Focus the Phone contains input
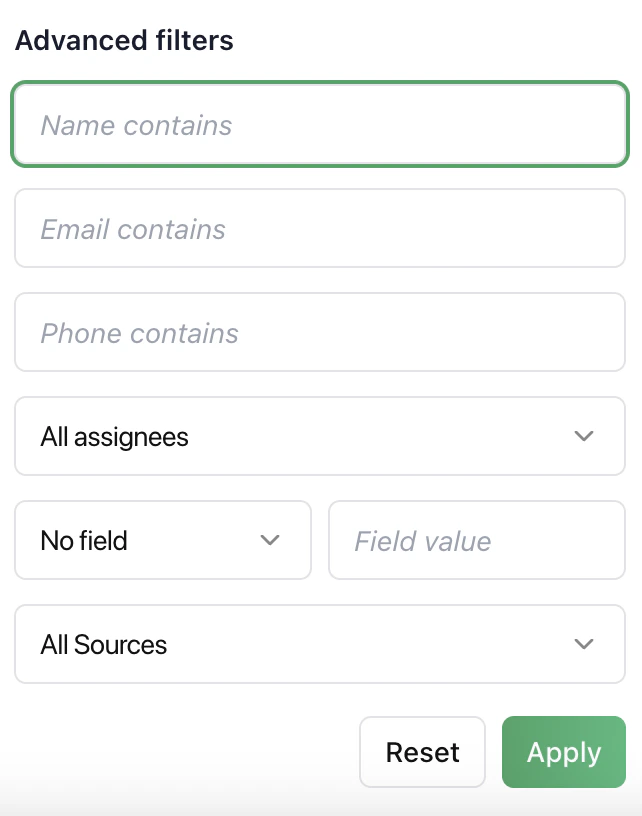 click(320, 332)
